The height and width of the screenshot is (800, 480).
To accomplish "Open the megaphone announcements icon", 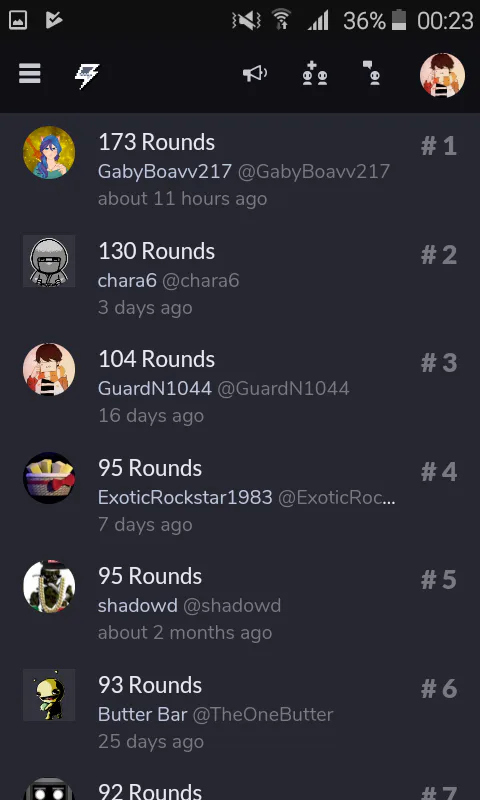I will (255, 73).
